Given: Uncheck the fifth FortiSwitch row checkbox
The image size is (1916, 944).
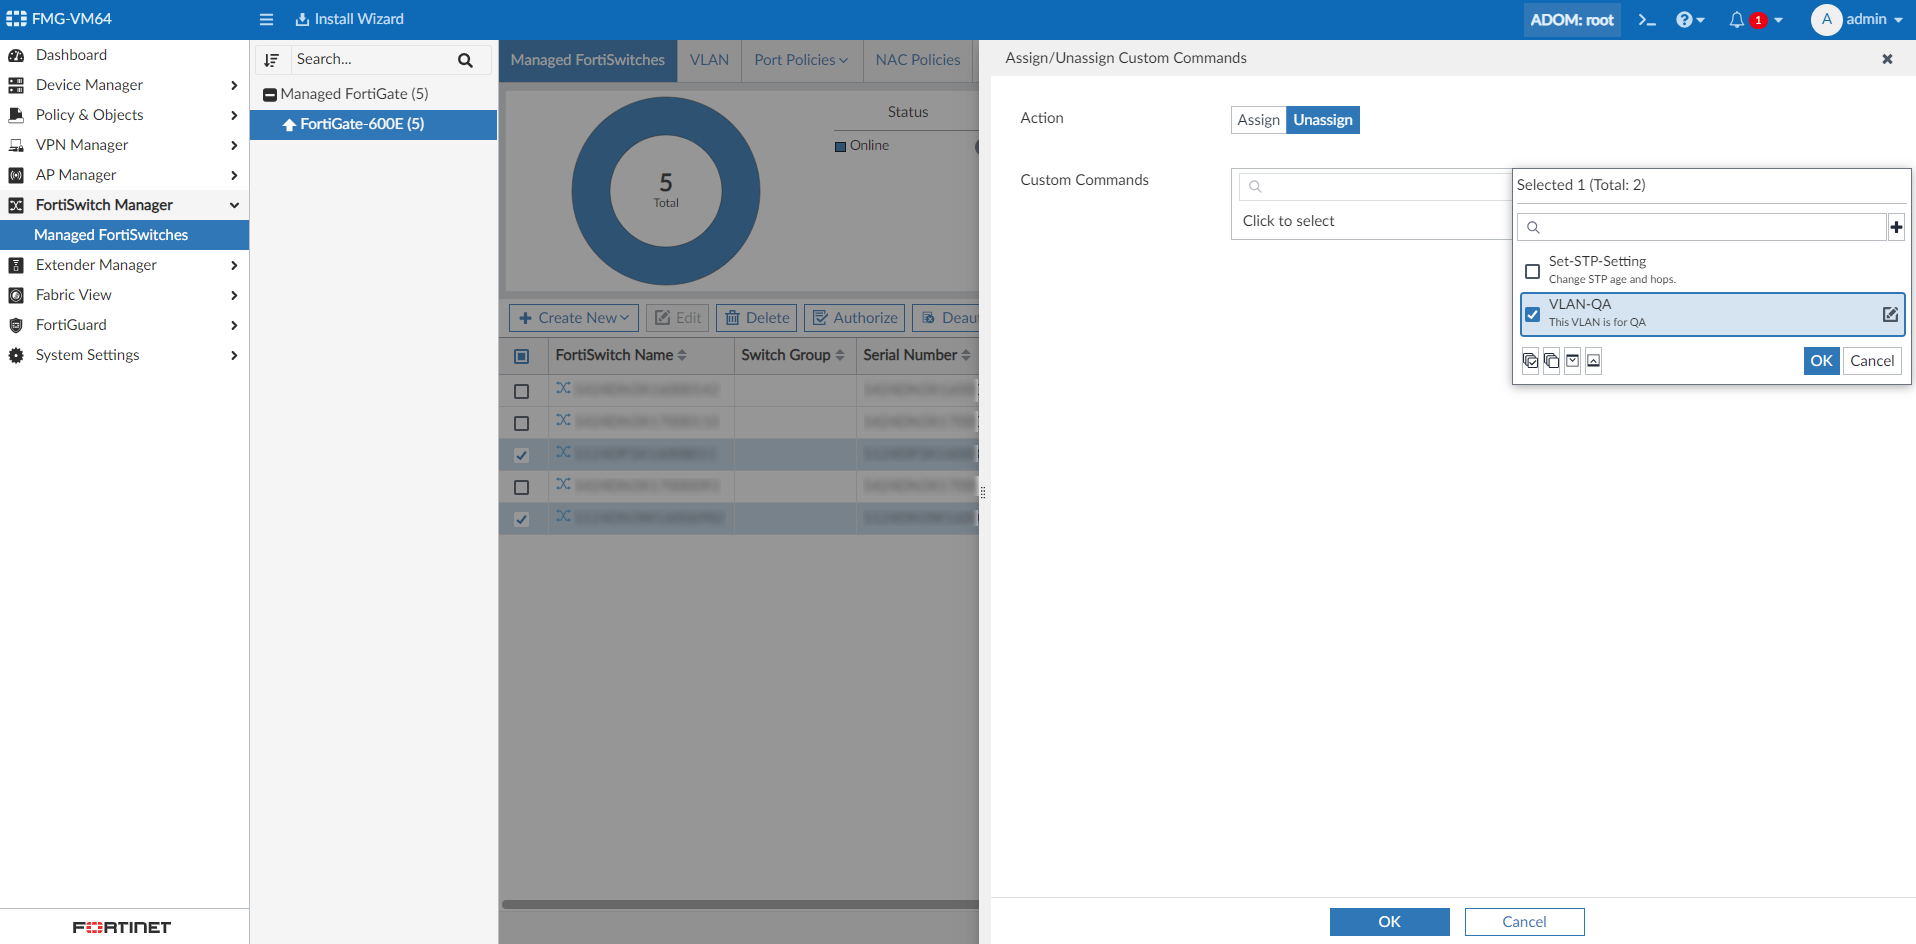Looking at the screenshot, I should coord(521,519).
